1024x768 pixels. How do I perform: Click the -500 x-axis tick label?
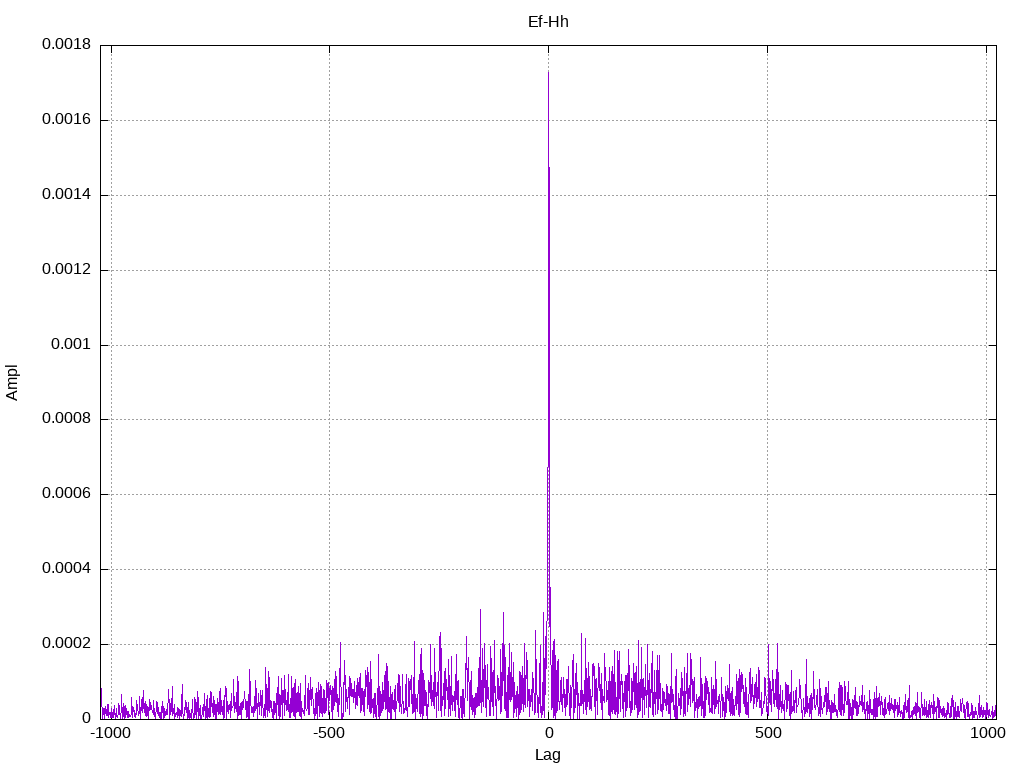(329, 733)
